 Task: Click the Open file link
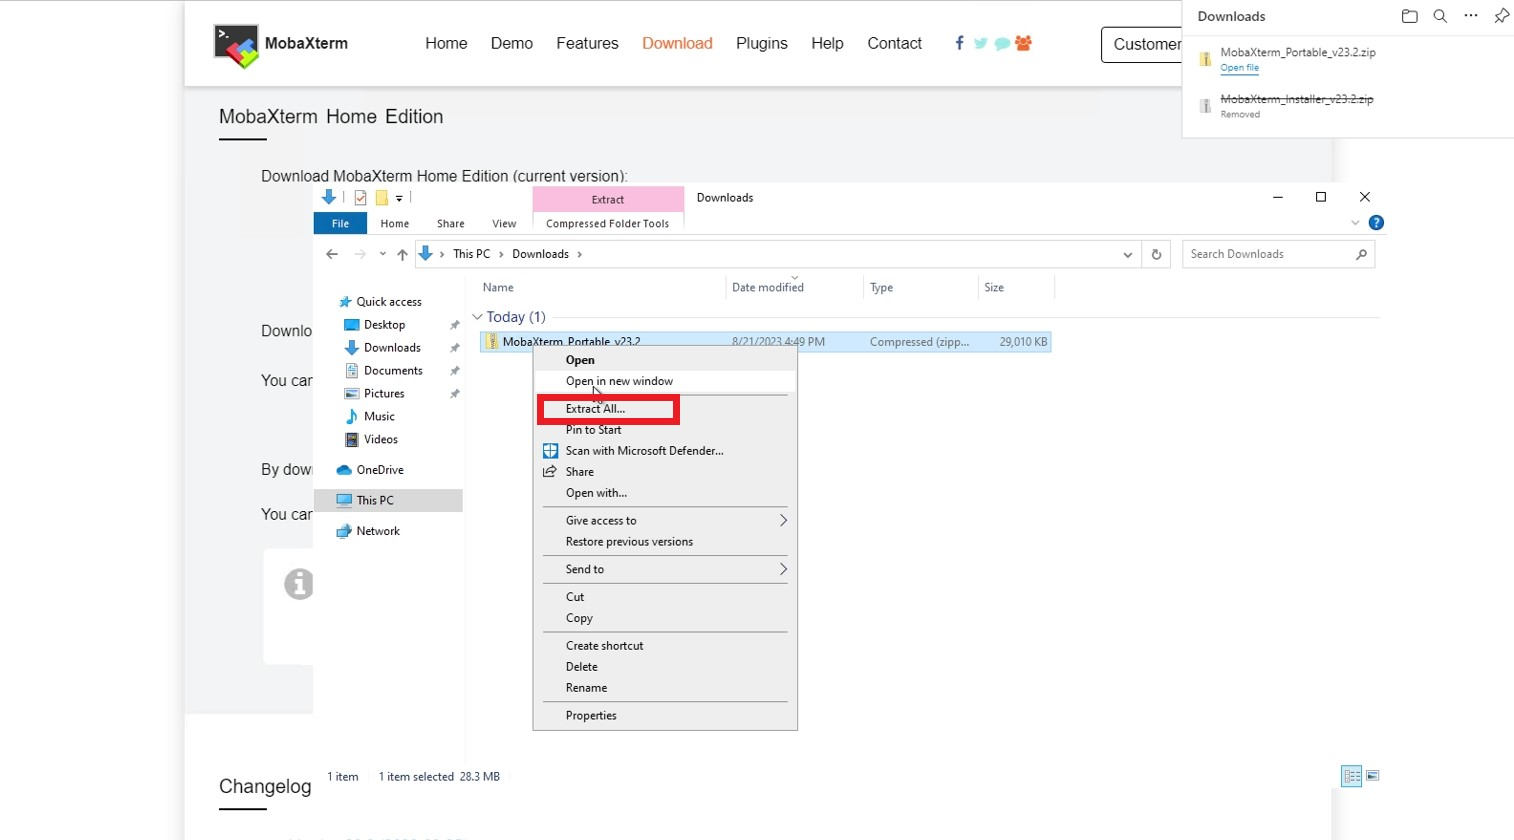pyautogui.click(x=1239, y=68)
